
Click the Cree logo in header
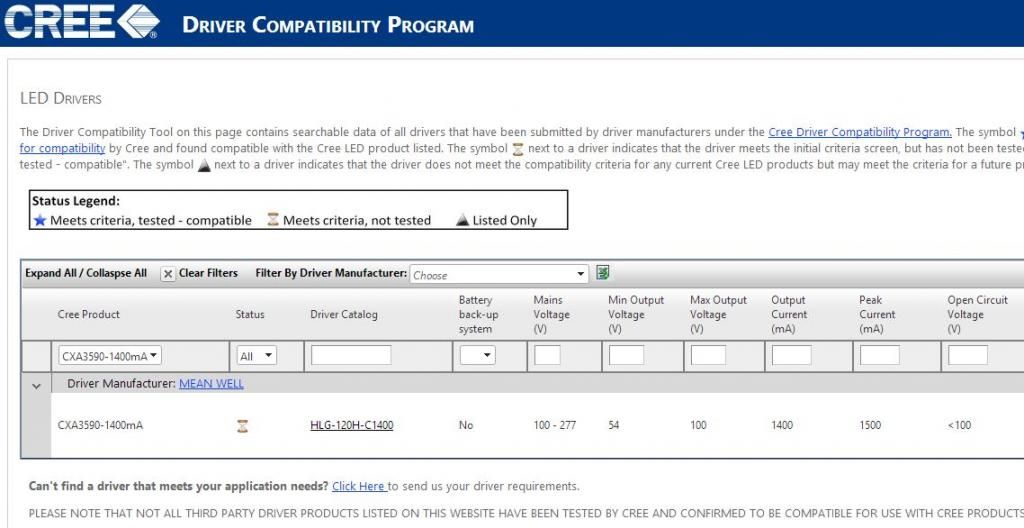pyautogui.click(x=82, y=22)
